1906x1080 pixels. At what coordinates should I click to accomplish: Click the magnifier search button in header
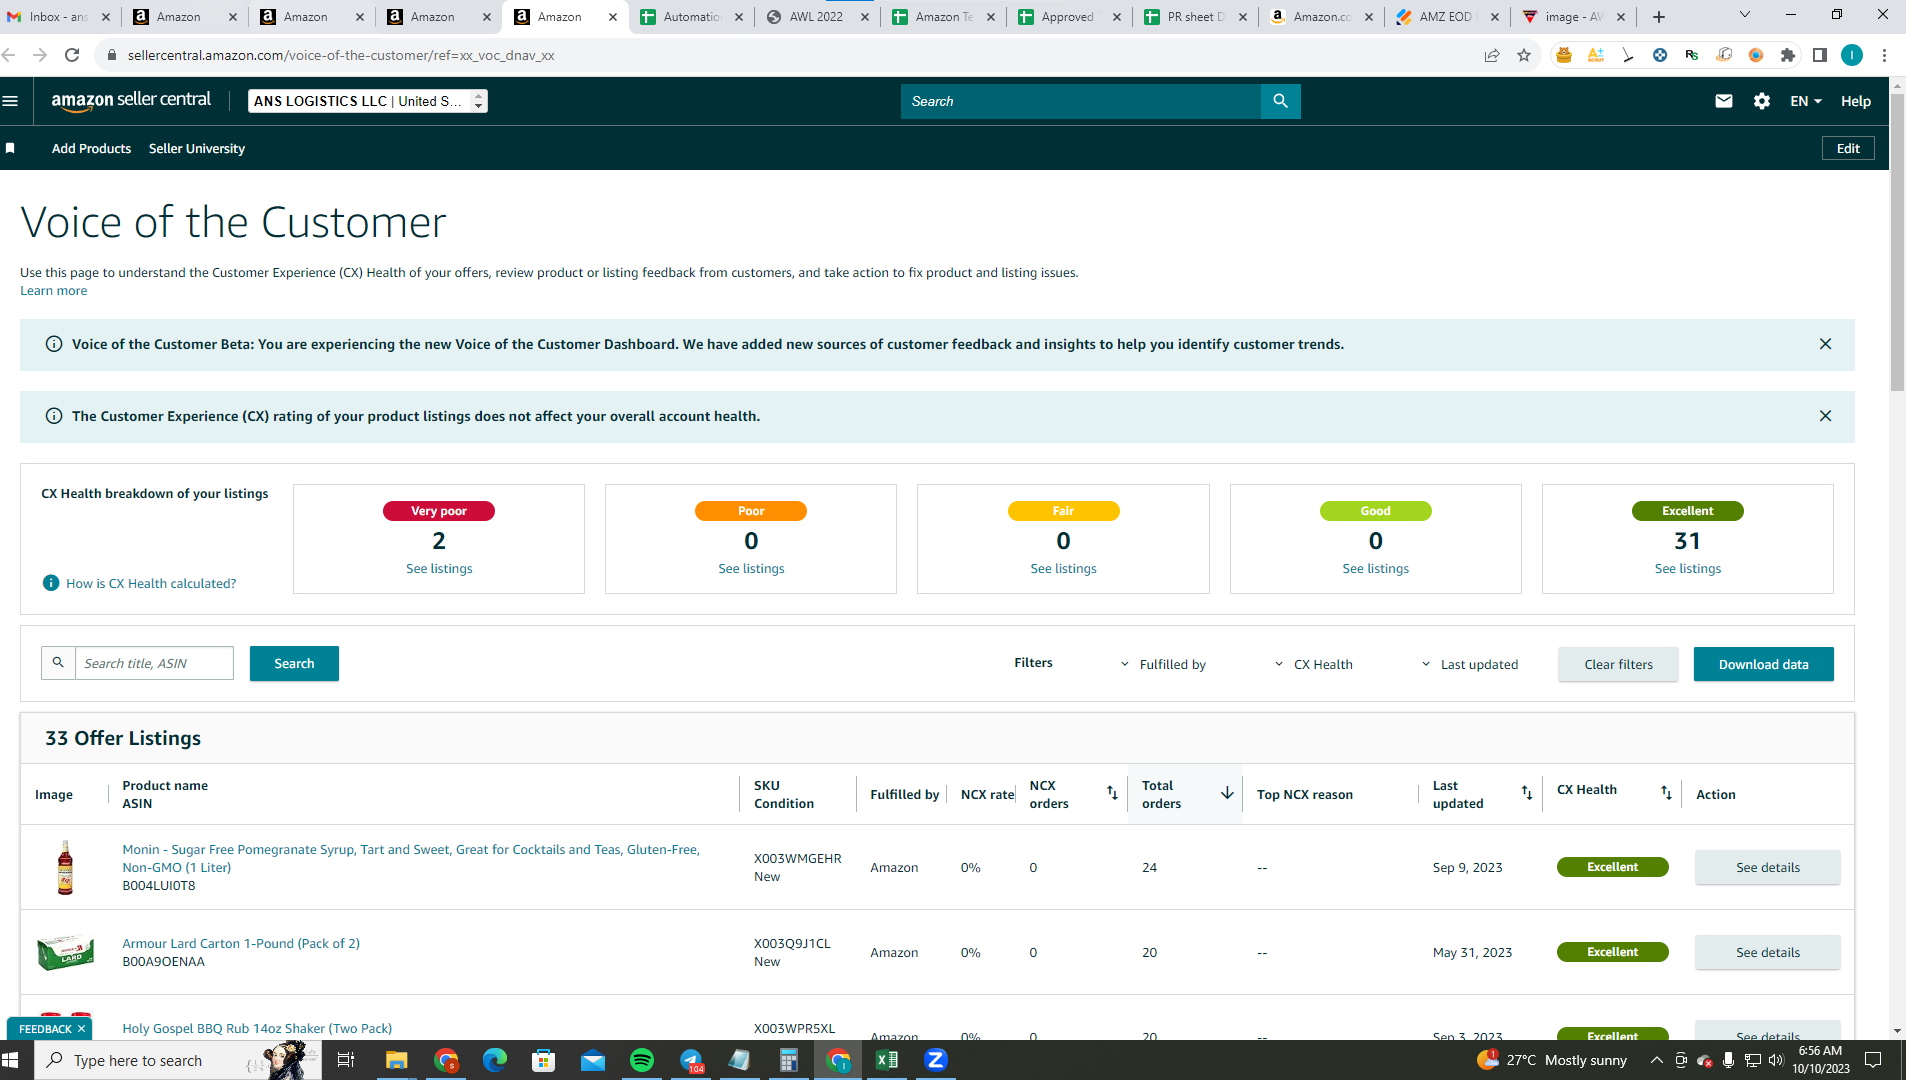(x=1280, y=101)
